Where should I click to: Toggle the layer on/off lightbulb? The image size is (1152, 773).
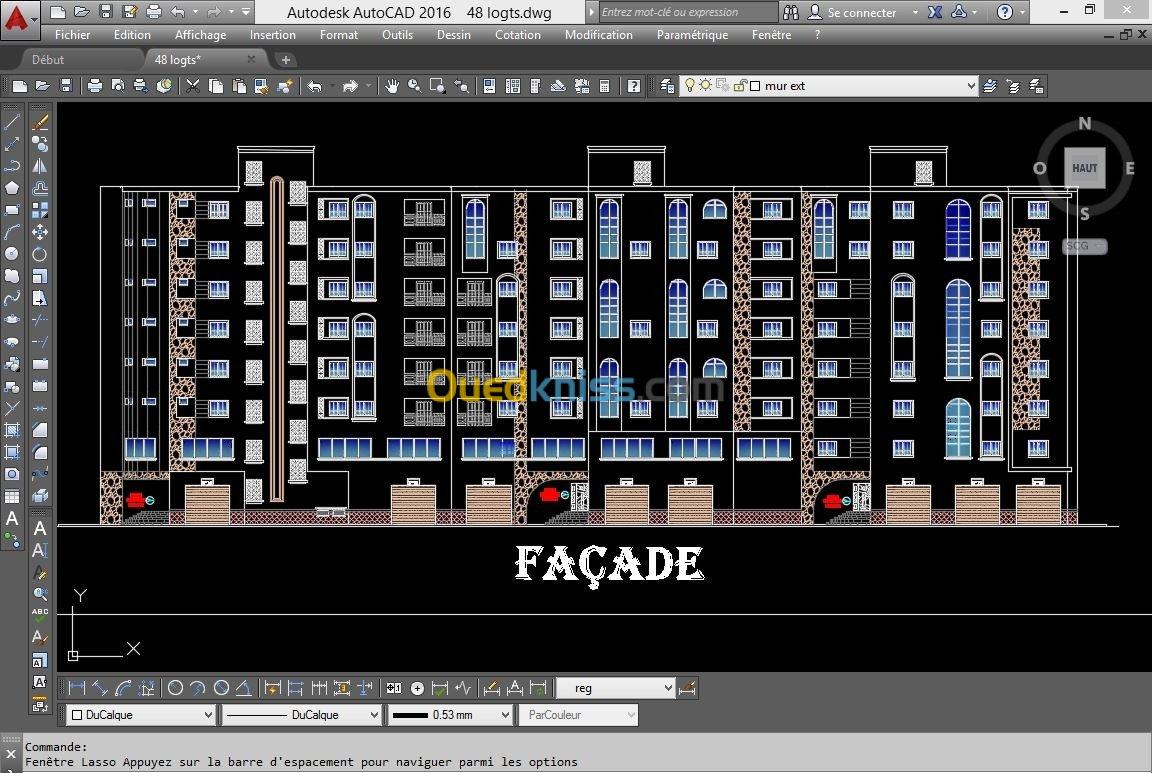pos(689,86)
